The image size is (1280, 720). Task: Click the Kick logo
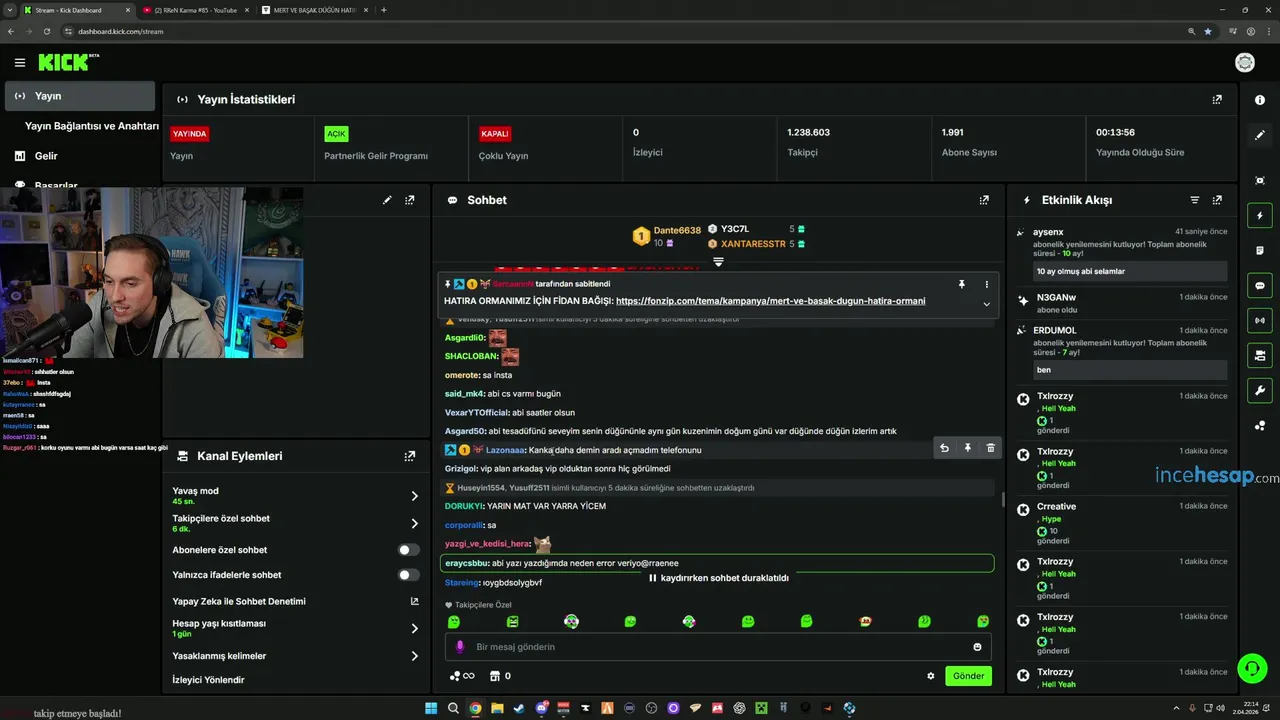pyautogui.click(x=68, y=62)
